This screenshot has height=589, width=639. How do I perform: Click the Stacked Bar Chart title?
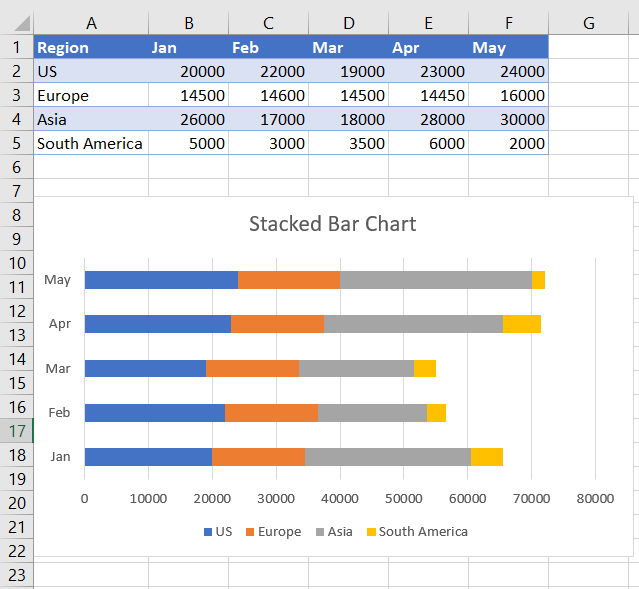coord(333,224)
